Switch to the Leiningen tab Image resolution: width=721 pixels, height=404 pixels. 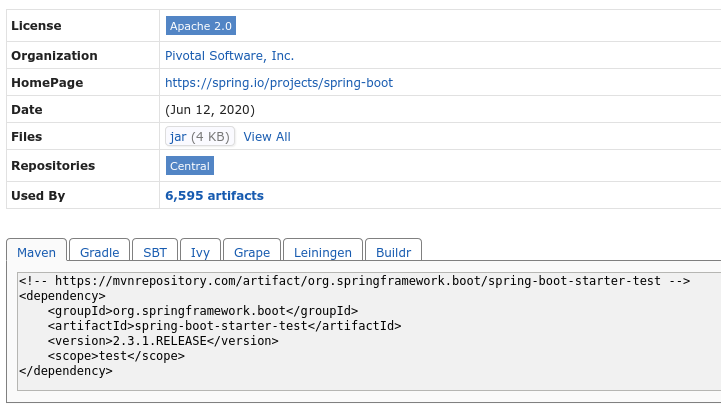pyautogui.click(x=323, y=252)
